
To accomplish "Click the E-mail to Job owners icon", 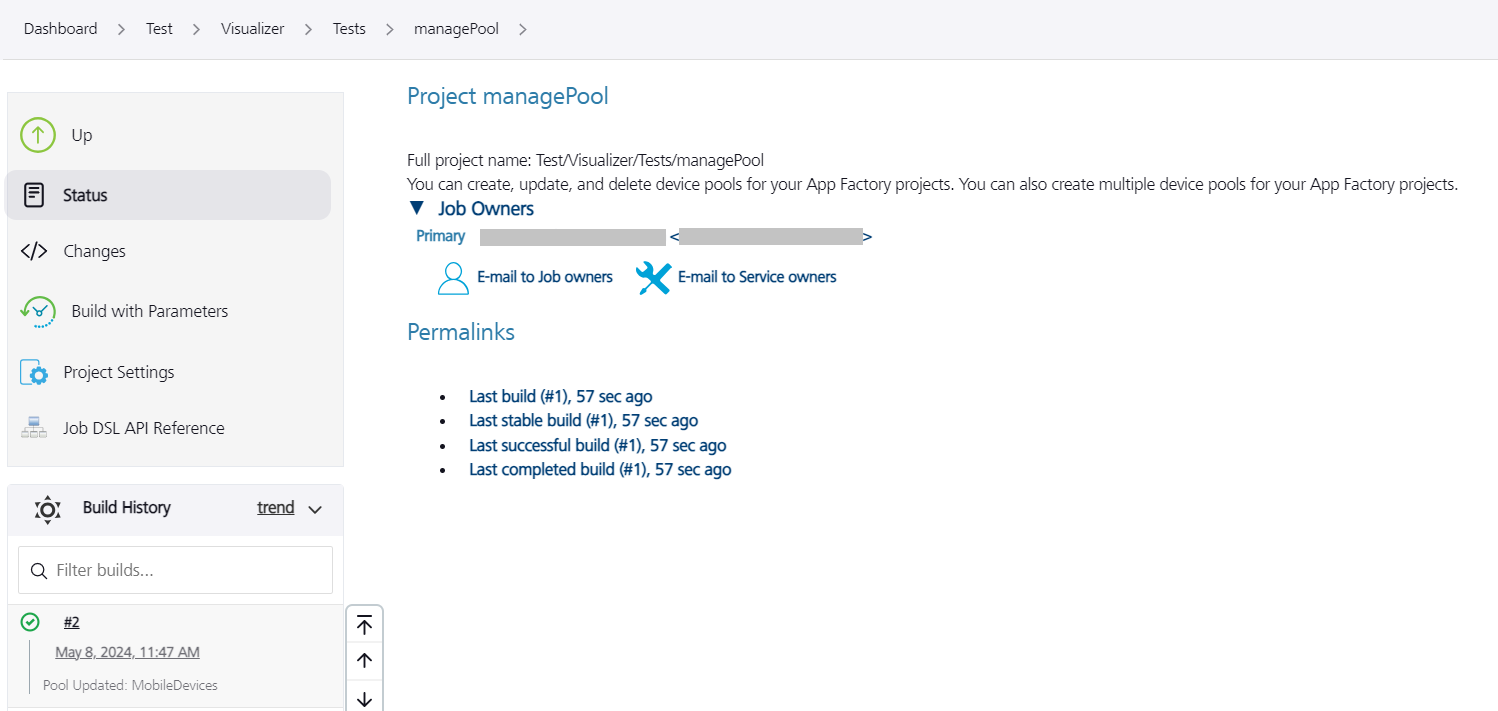I will click(453, 277).
